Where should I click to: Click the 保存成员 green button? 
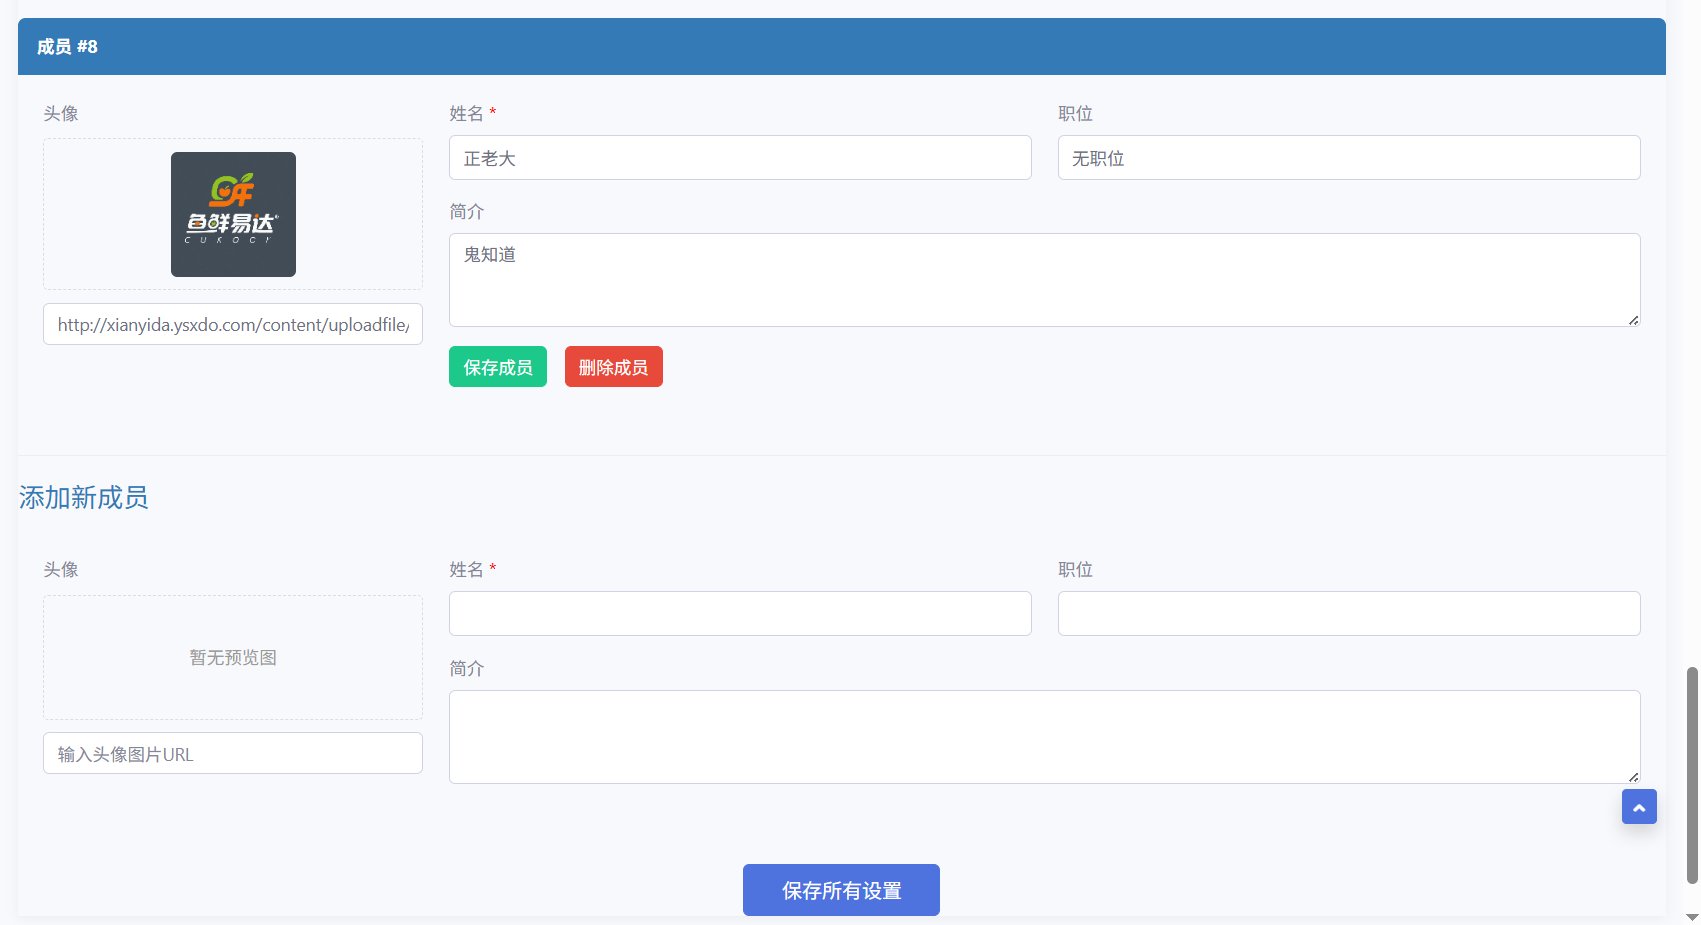[x=498, y=367]
